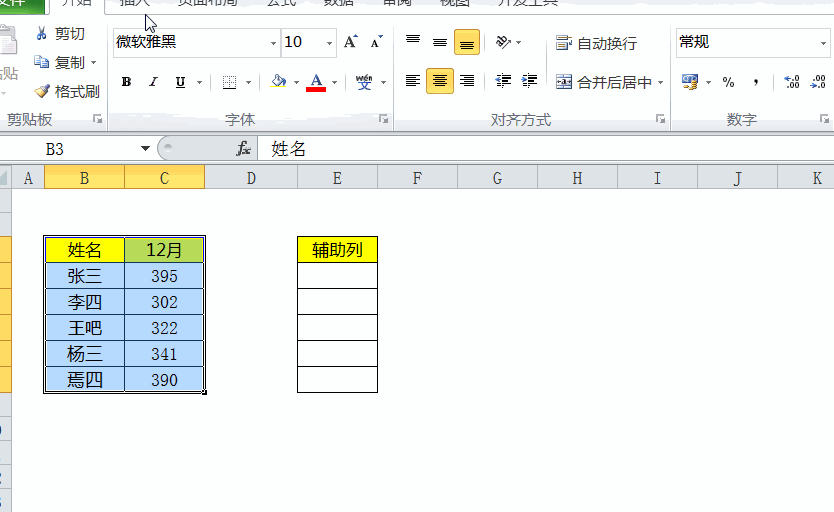Apply red font color A icon

[x=316, y=82]
